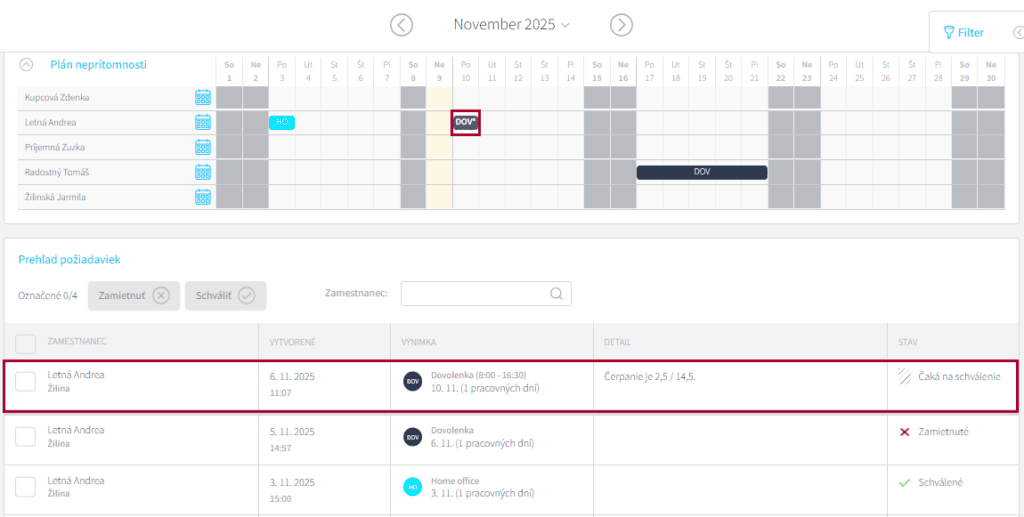Click the Zamietnuť button

coord(134,296)
